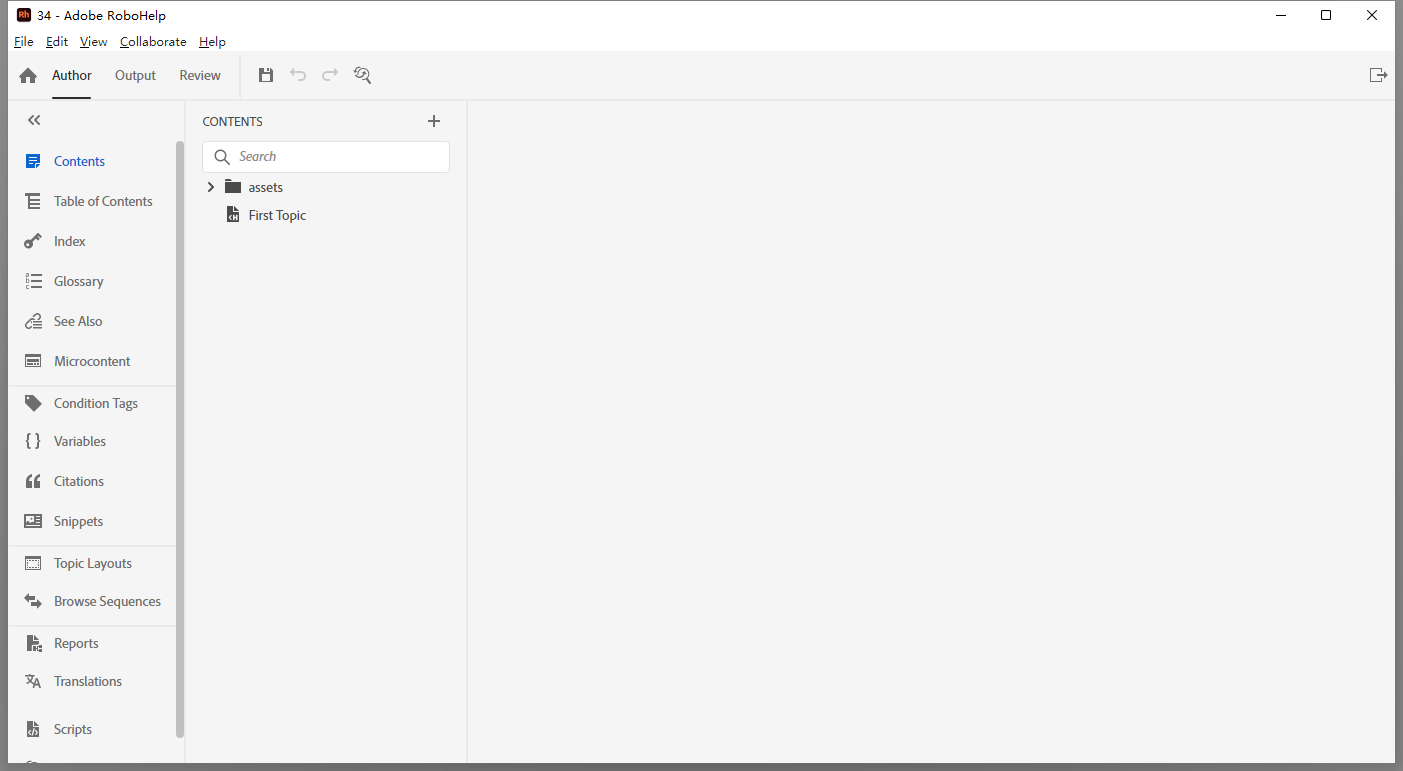
Task: Collapse the left sidebar with double chevron
Action: (x=34, y=120)
